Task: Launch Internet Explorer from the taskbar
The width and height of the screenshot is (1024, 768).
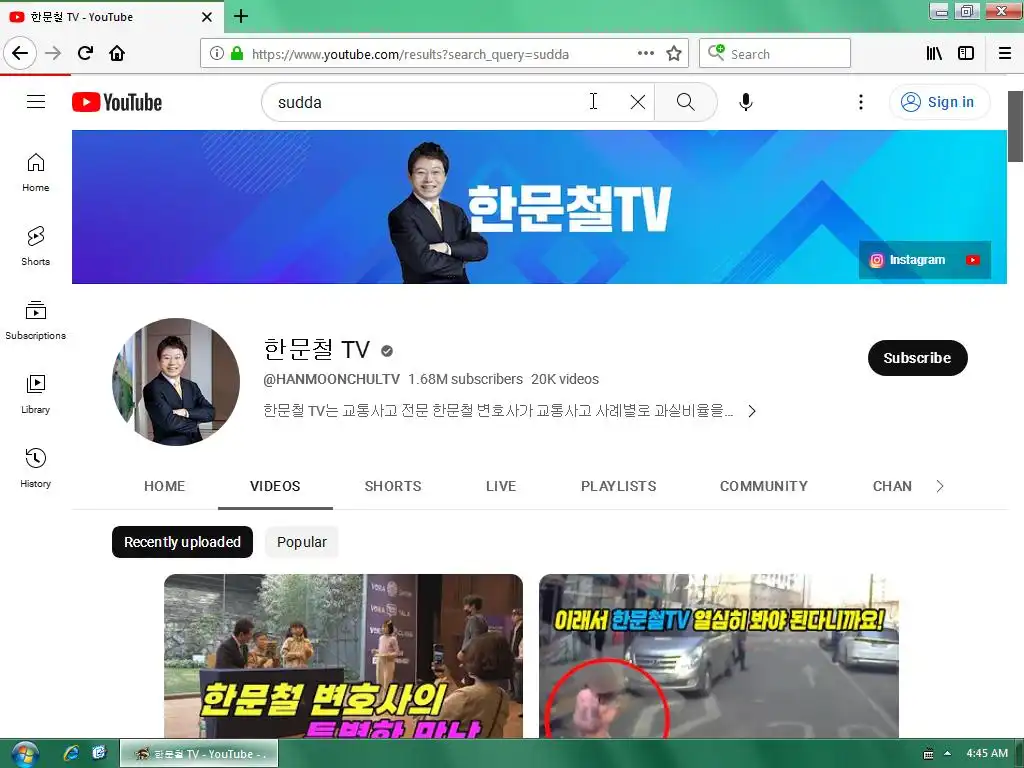Action: (x=71, y=754)
